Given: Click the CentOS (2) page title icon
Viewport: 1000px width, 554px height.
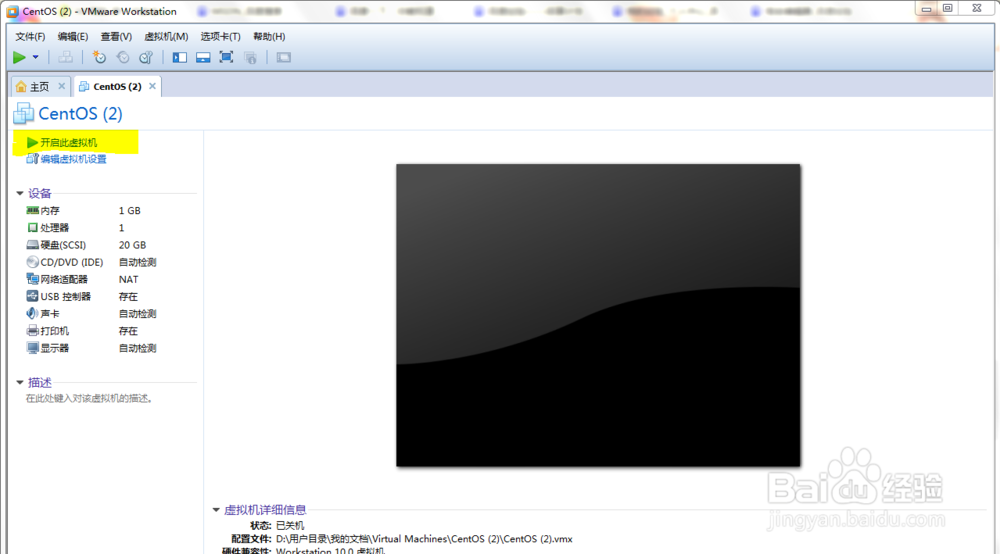Looking at the screenshot, I should tap(24, 113).
